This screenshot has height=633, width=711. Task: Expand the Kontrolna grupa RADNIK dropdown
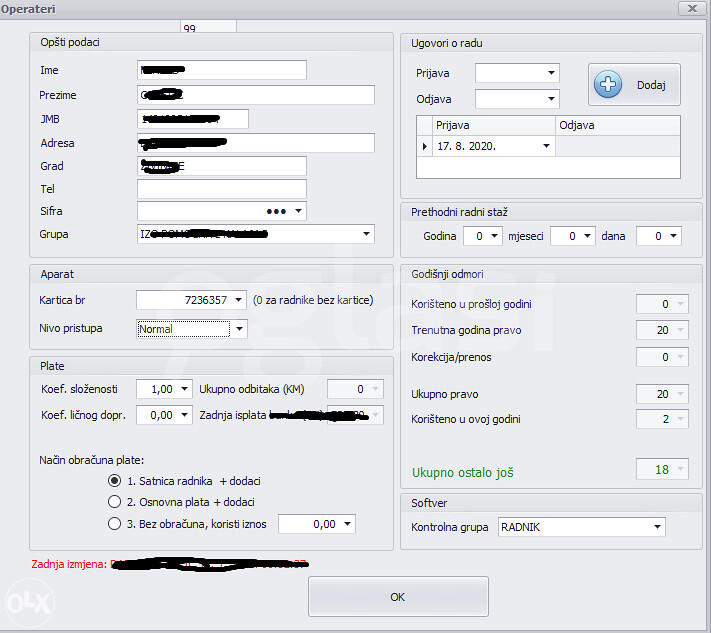[x=656, y=527]
